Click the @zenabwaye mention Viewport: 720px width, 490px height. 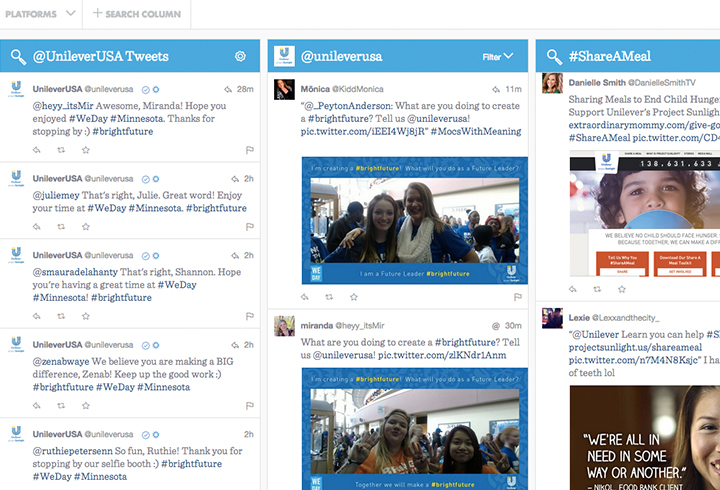coord(61,361)
